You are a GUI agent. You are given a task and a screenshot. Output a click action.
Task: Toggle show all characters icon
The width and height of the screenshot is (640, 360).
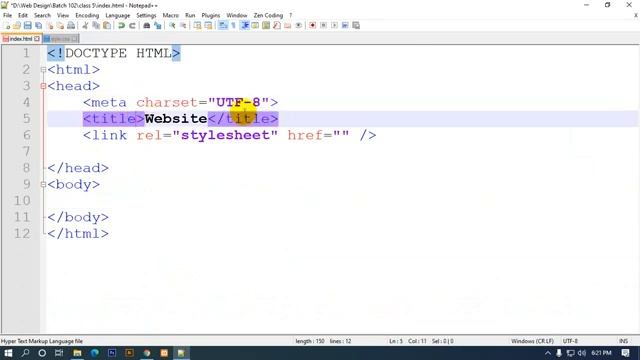pyautogui.click(x=233, y=25)
